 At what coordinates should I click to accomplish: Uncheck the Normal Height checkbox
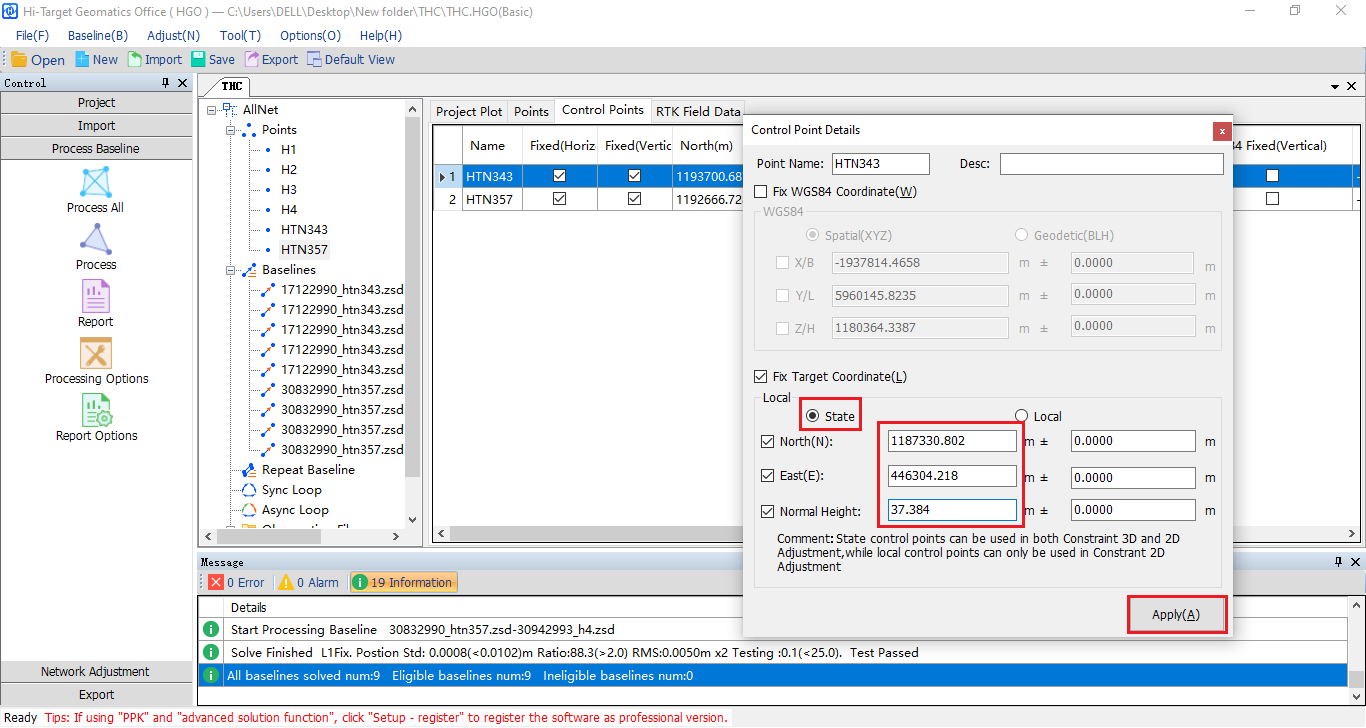point(768,511)
